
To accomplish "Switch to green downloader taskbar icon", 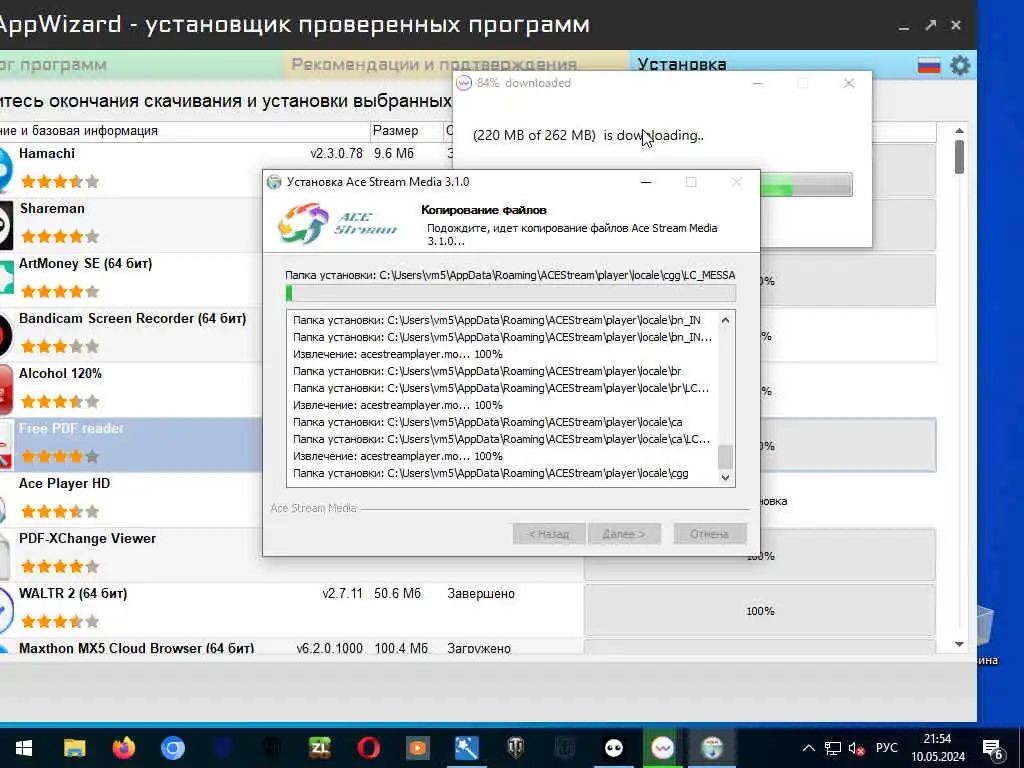I will click(x=662, y=748).
